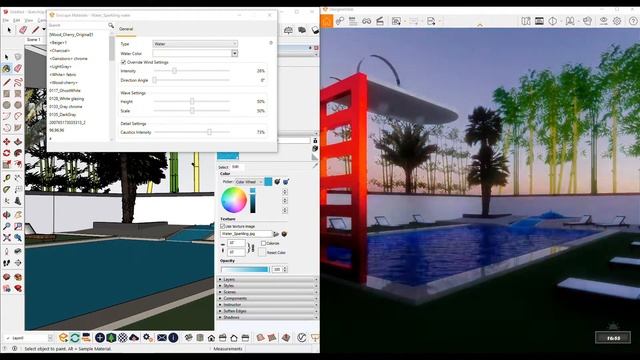Screen dimensions: 640x360
Task: Select the Pencil line tool in left toolbar
Action: click(x=7, y=82)
